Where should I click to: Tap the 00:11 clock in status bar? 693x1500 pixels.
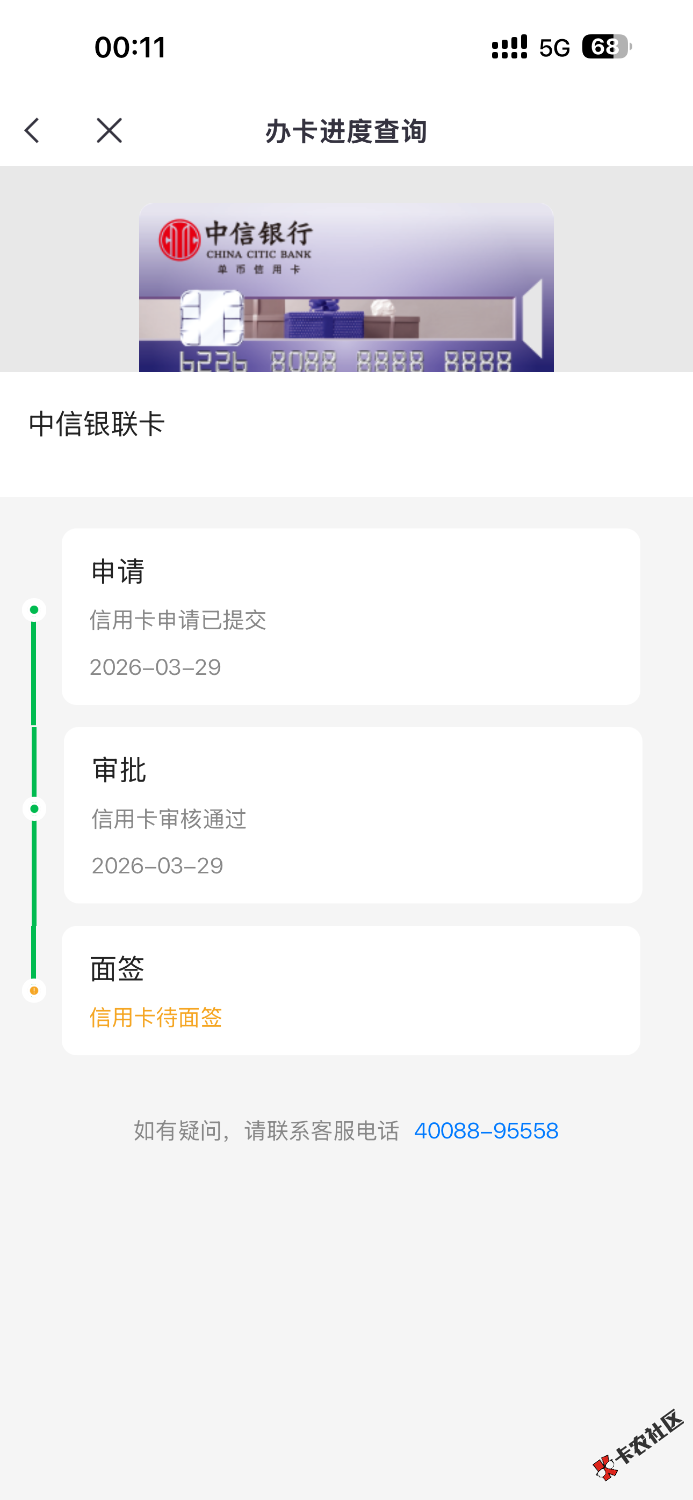[130, 47]
